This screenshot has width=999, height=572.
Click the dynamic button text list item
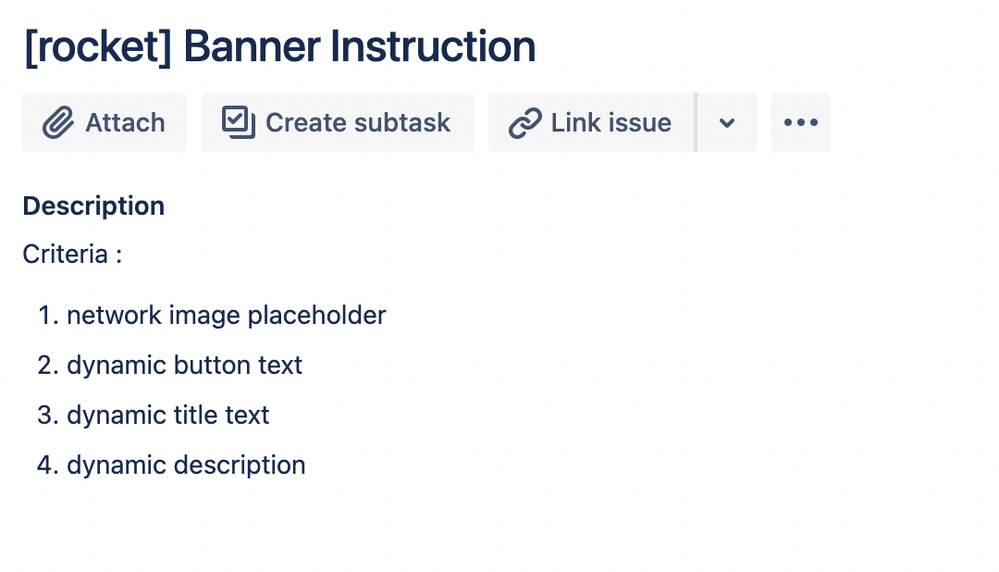coord(184,366)
